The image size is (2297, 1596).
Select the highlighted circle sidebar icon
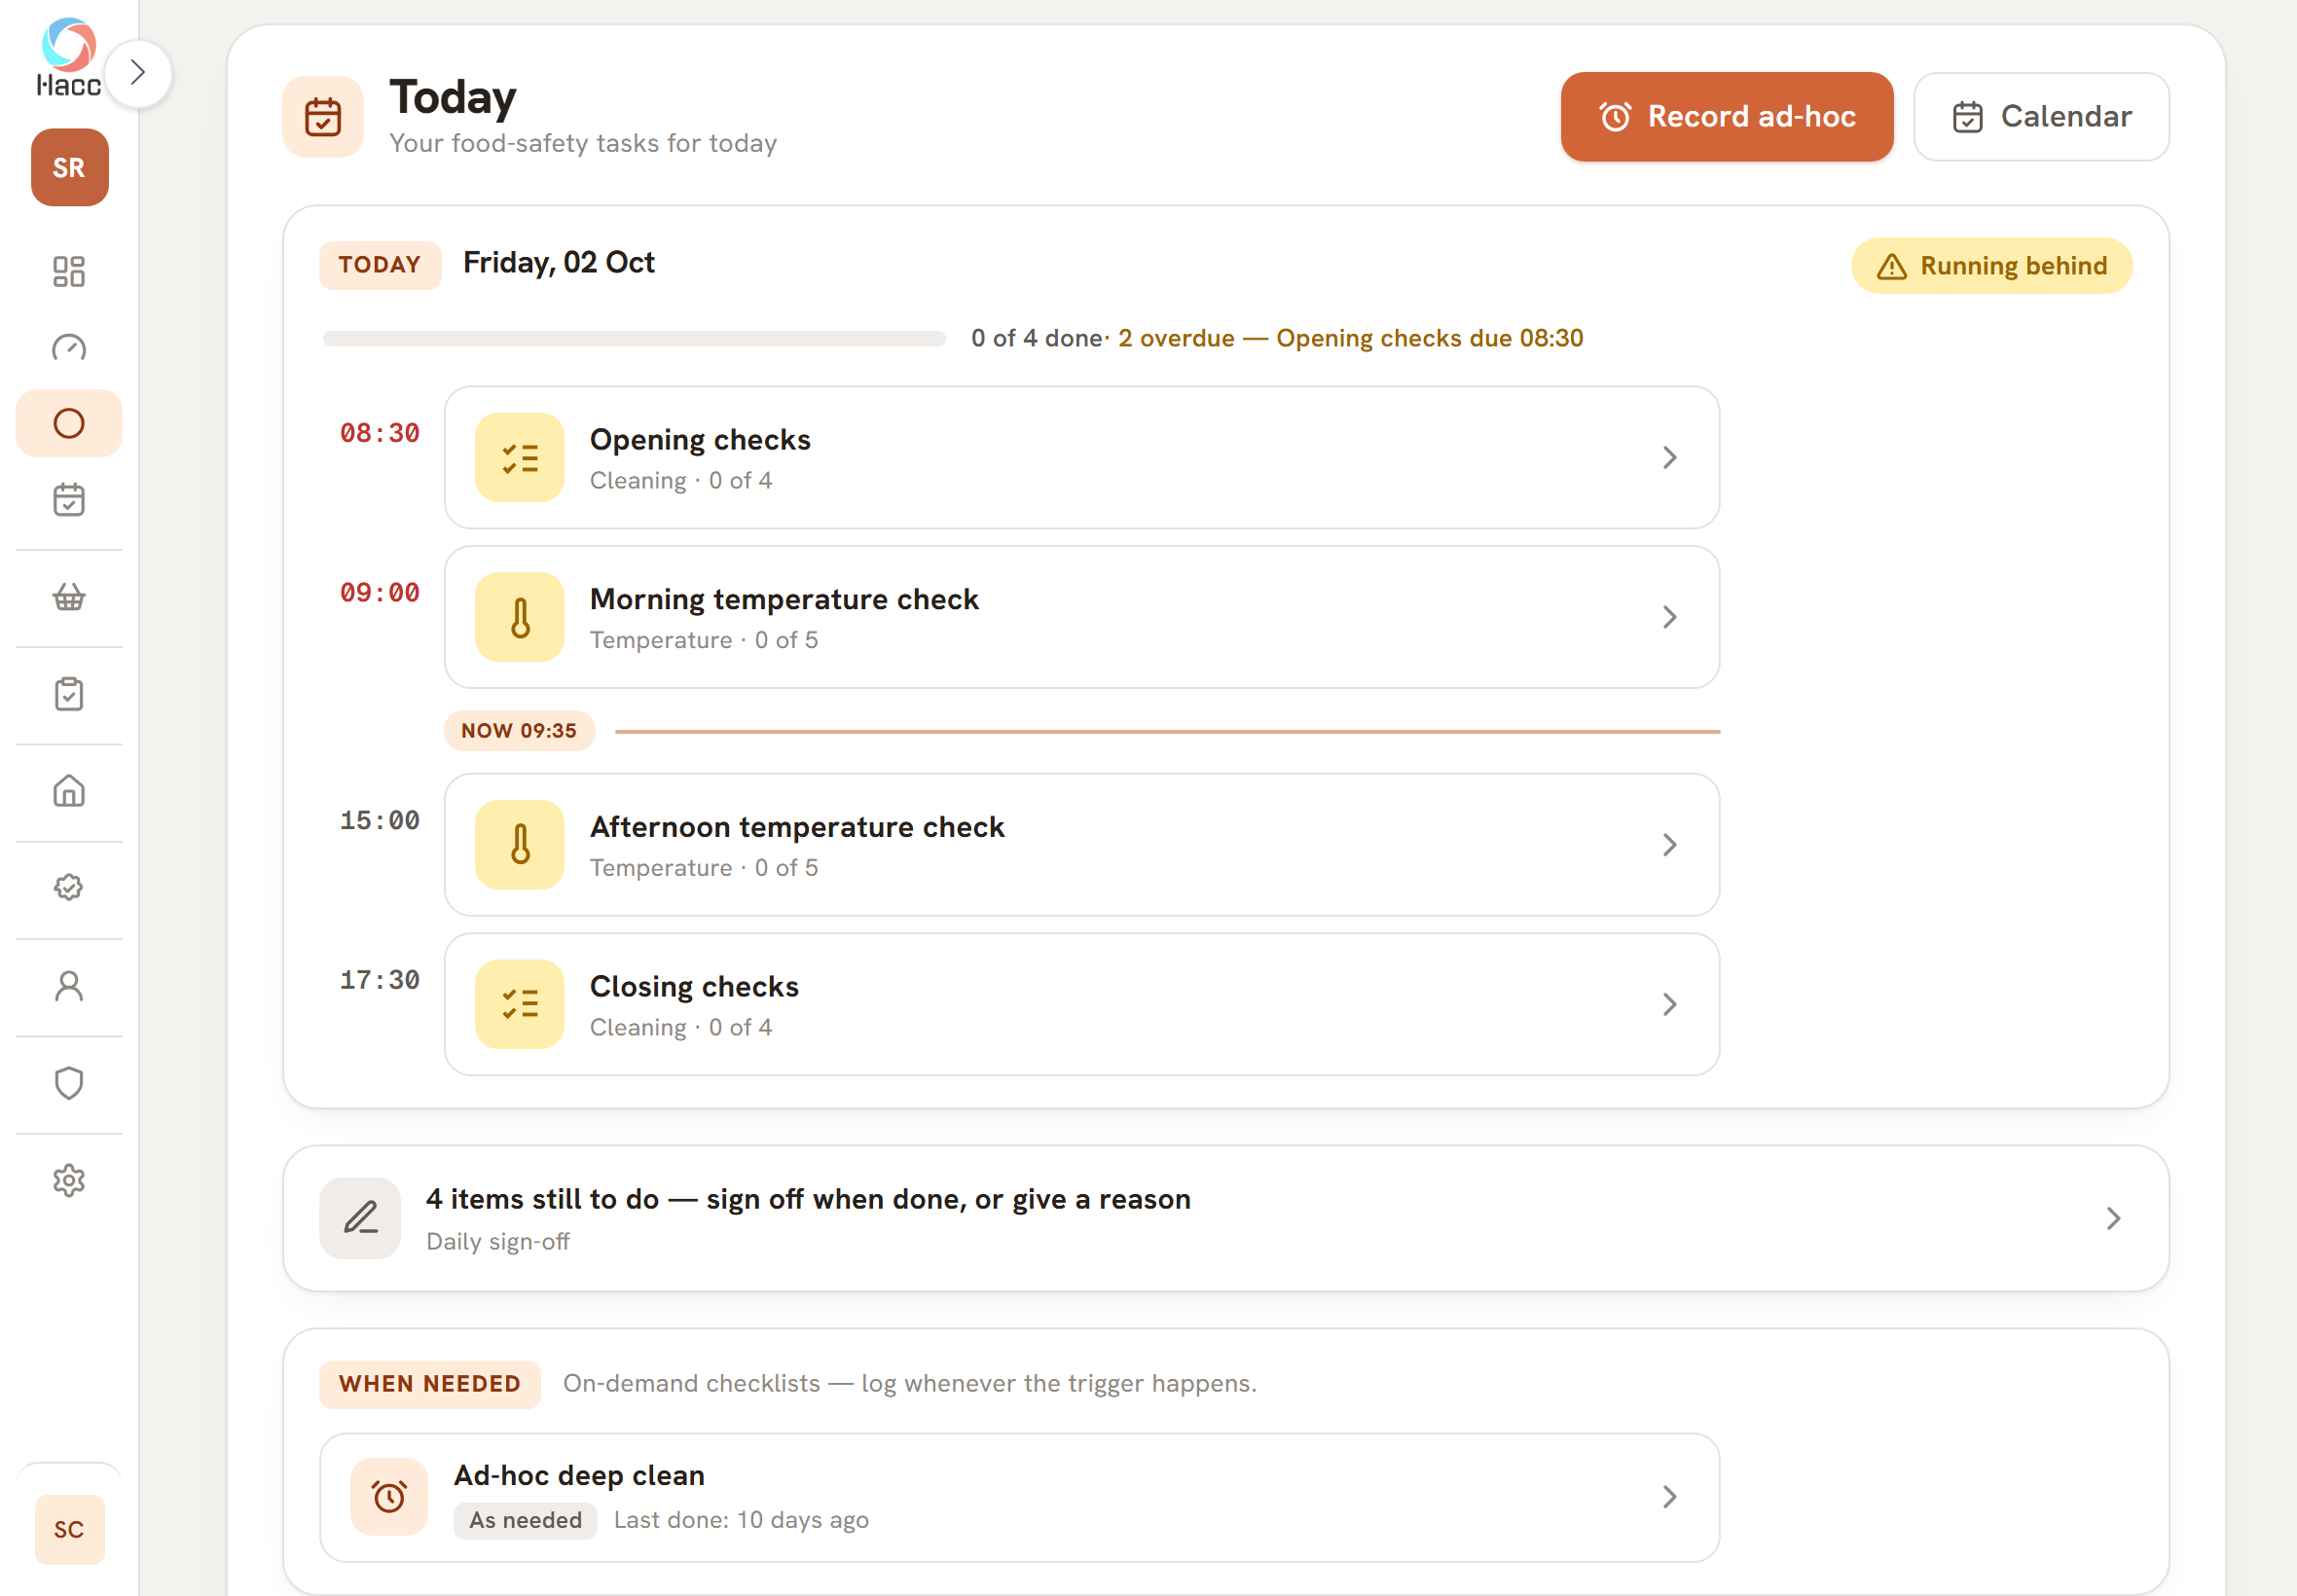click(69, 423)
